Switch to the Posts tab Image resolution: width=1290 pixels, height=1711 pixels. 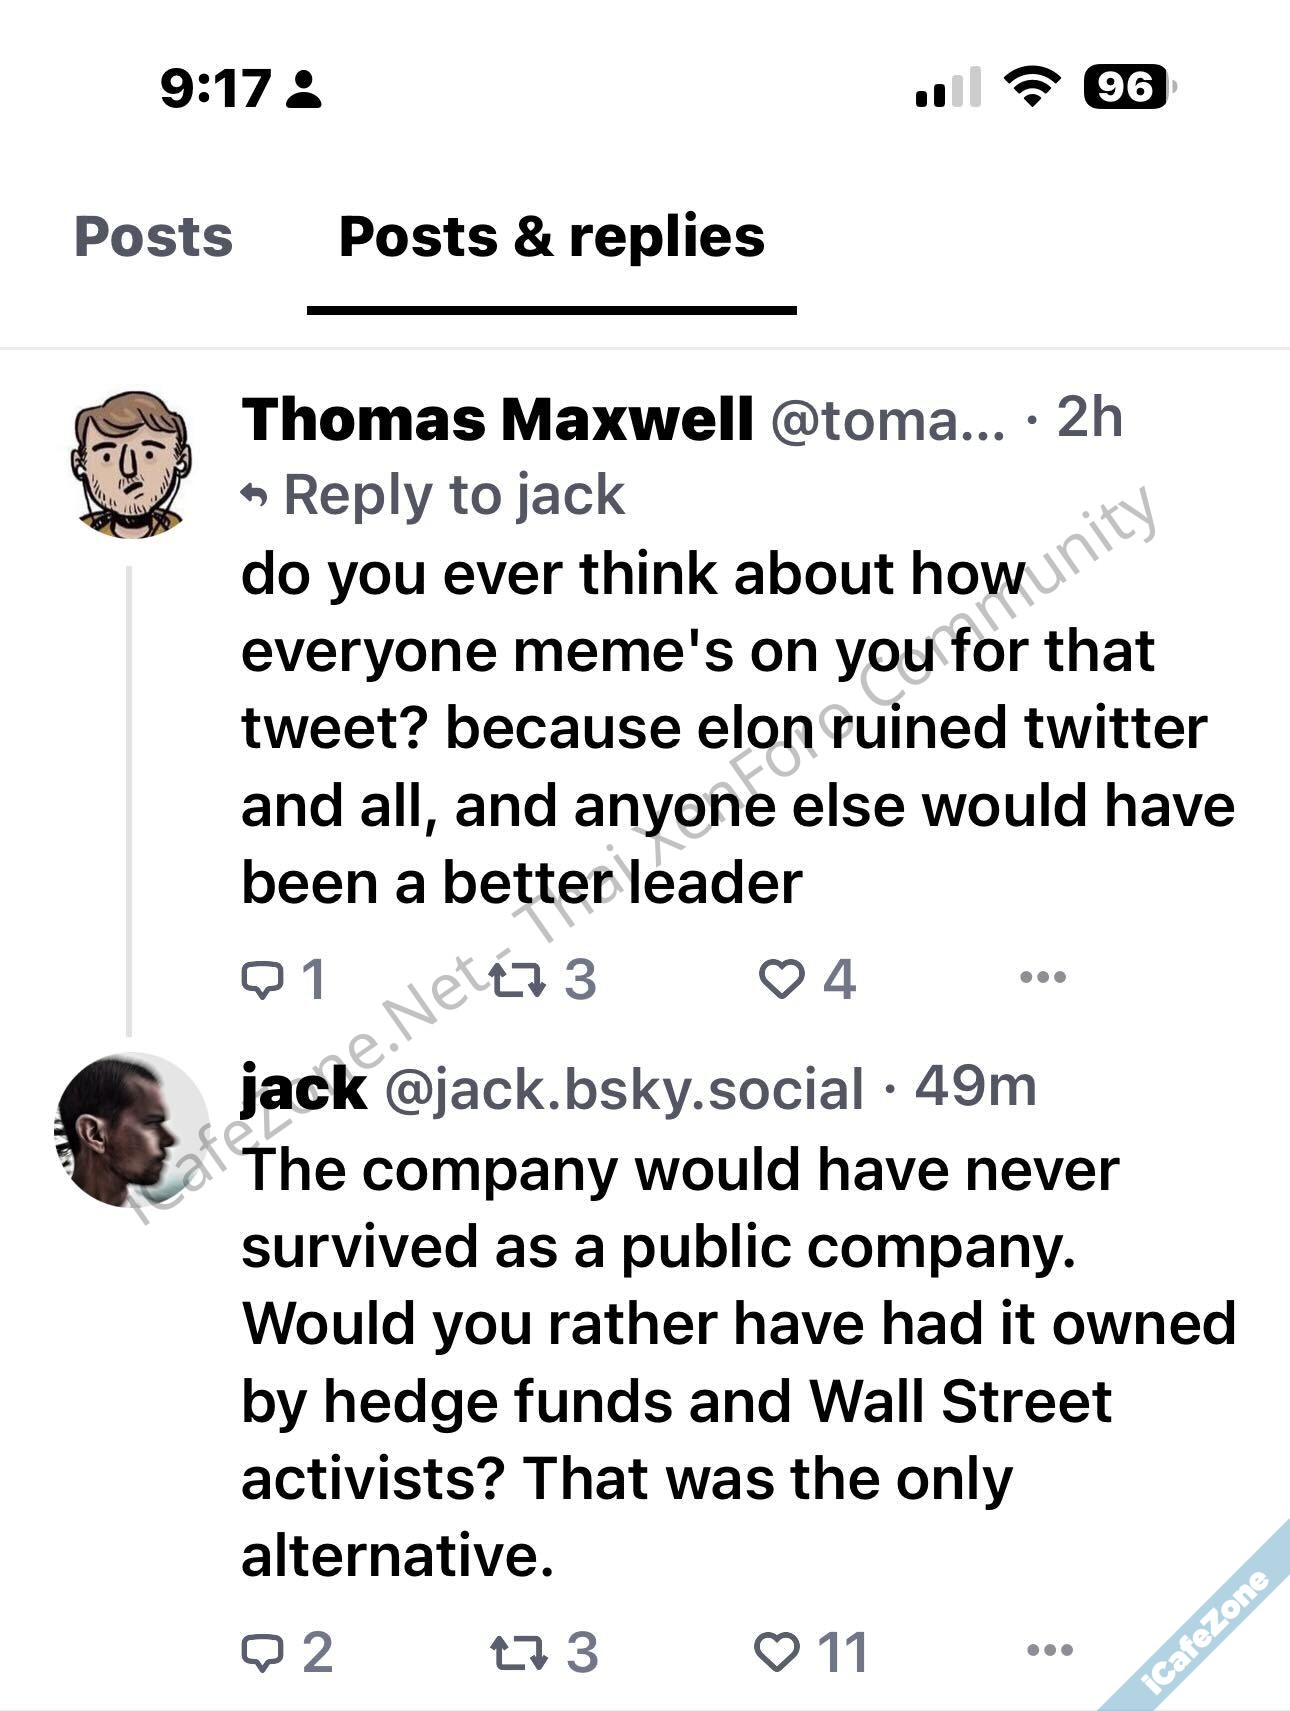coord(153,237)
